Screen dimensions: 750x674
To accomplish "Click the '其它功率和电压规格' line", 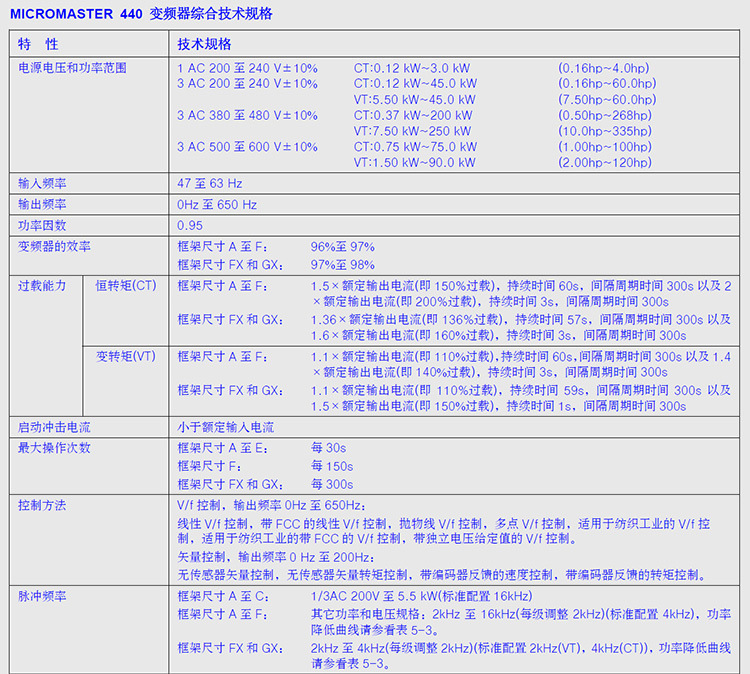I will coord(521,614).
